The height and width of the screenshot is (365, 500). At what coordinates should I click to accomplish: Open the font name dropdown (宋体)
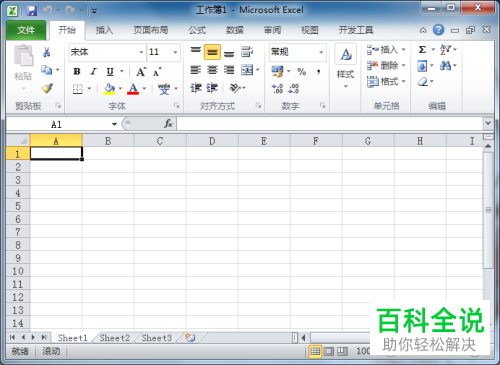click(141, 52)
